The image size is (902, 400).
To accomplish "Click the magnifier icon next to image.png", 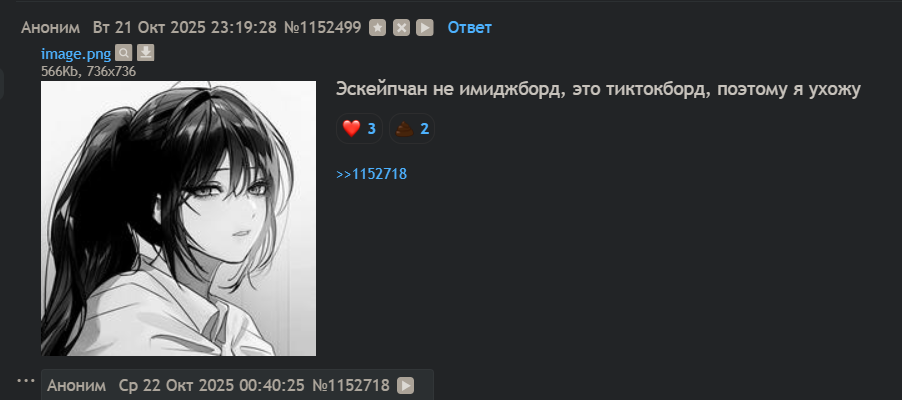I will pyautogui.click(x=123, y=54).
